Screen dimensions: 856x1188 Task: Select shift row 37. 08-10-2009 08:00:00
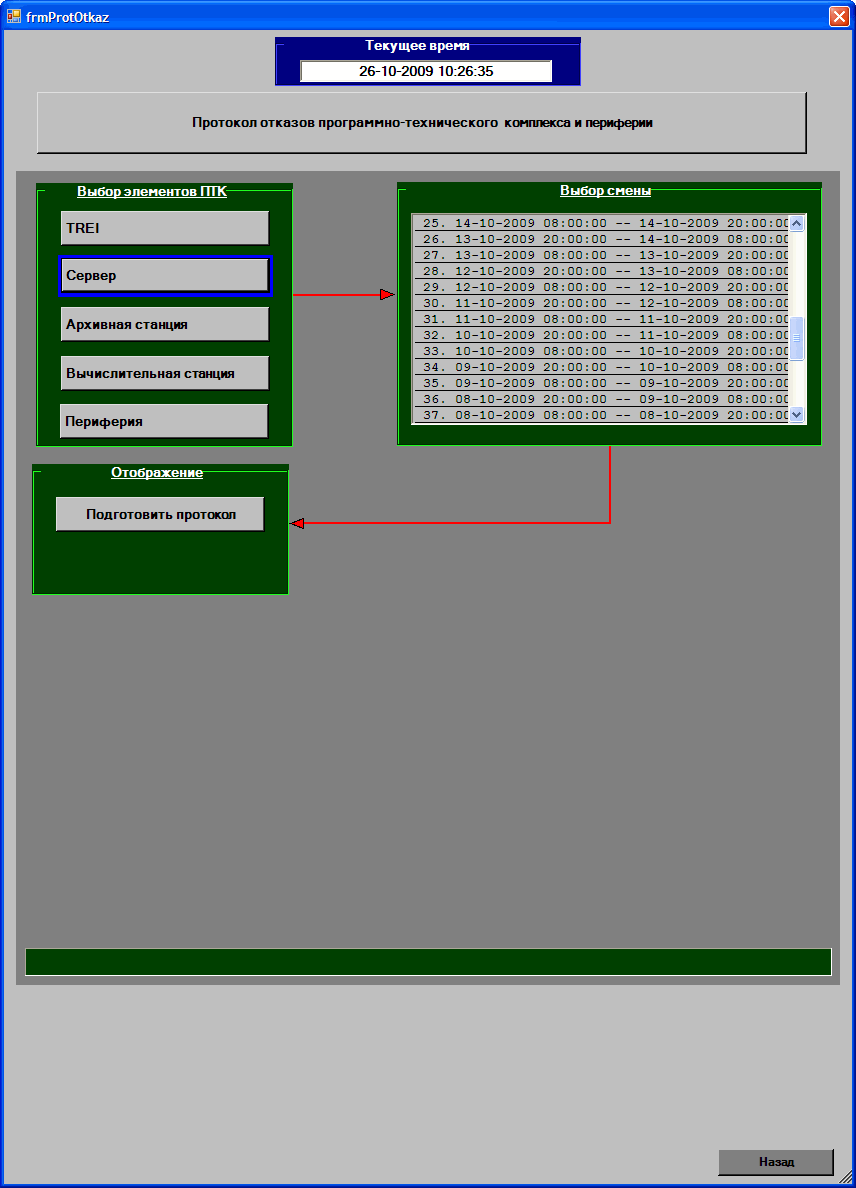(x=601, y=414)
